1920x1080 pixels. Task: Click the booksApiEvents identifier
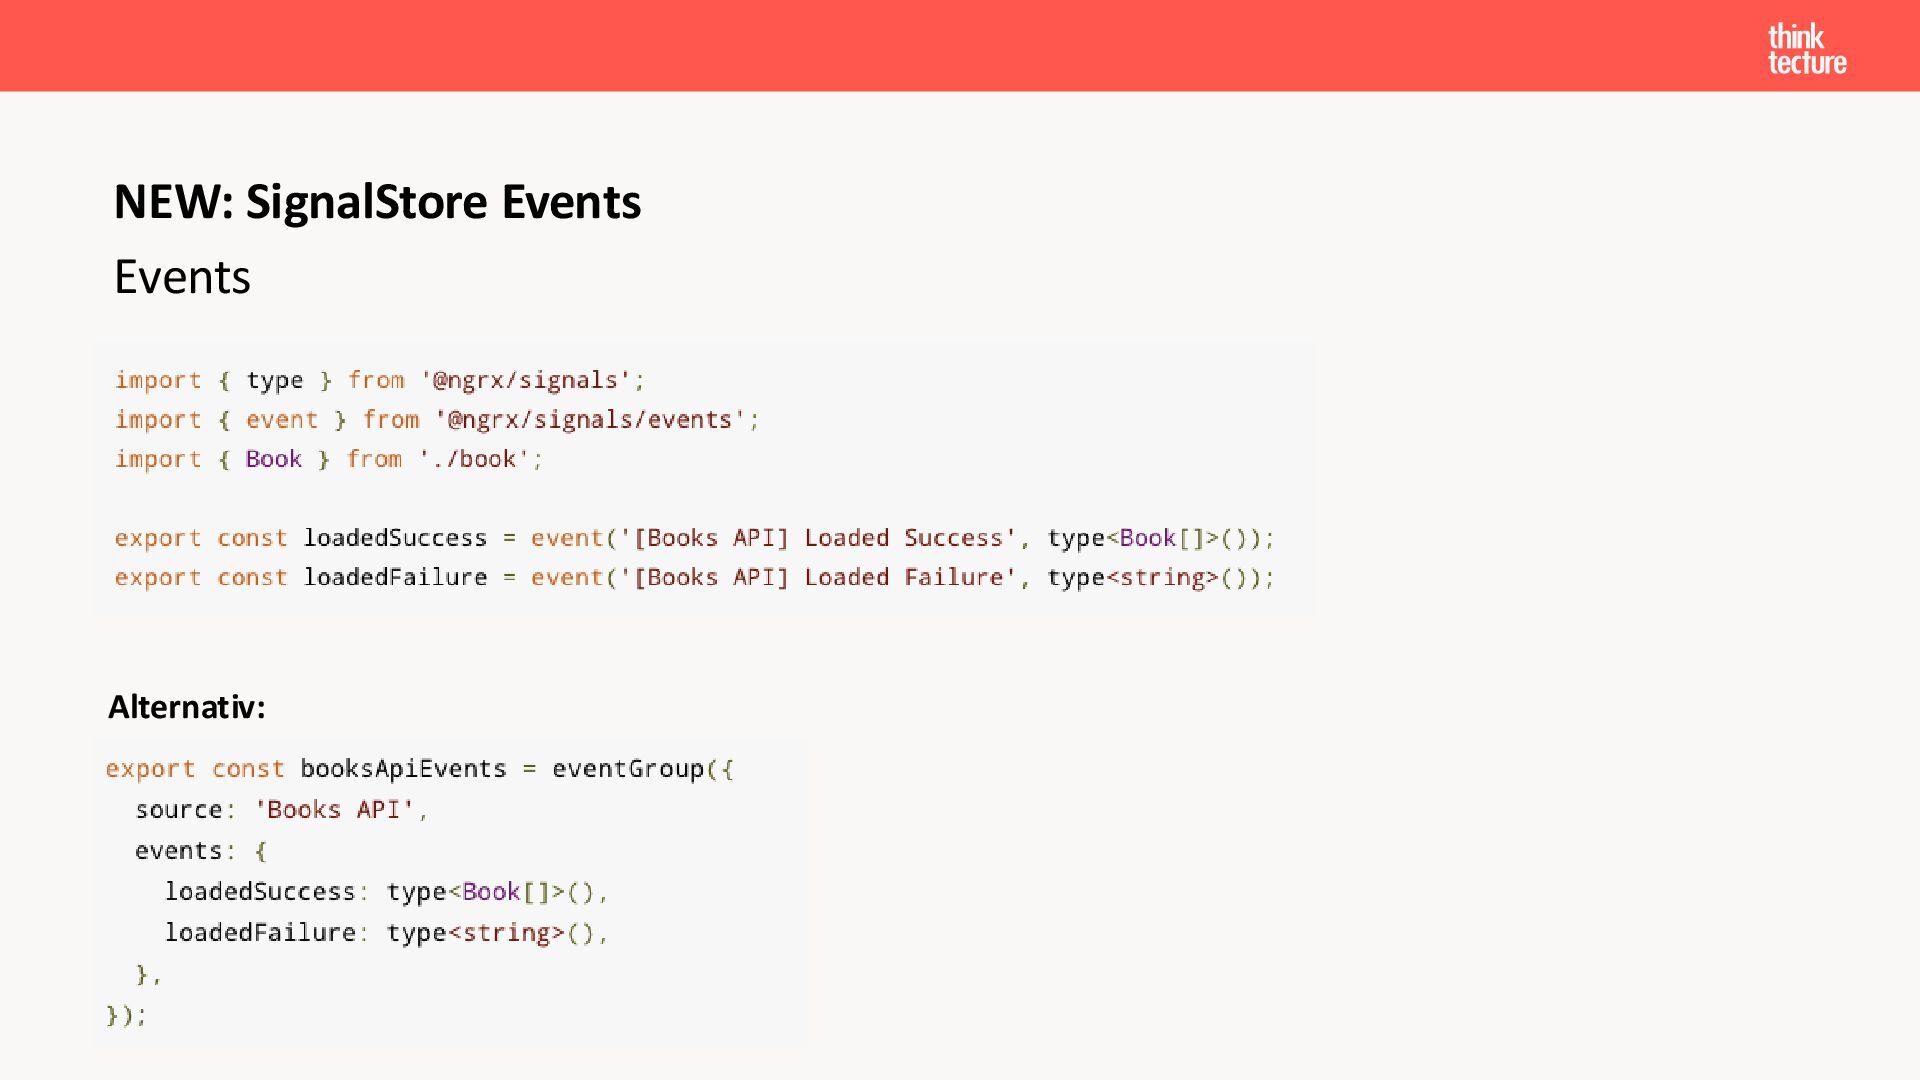click(403, 769)
